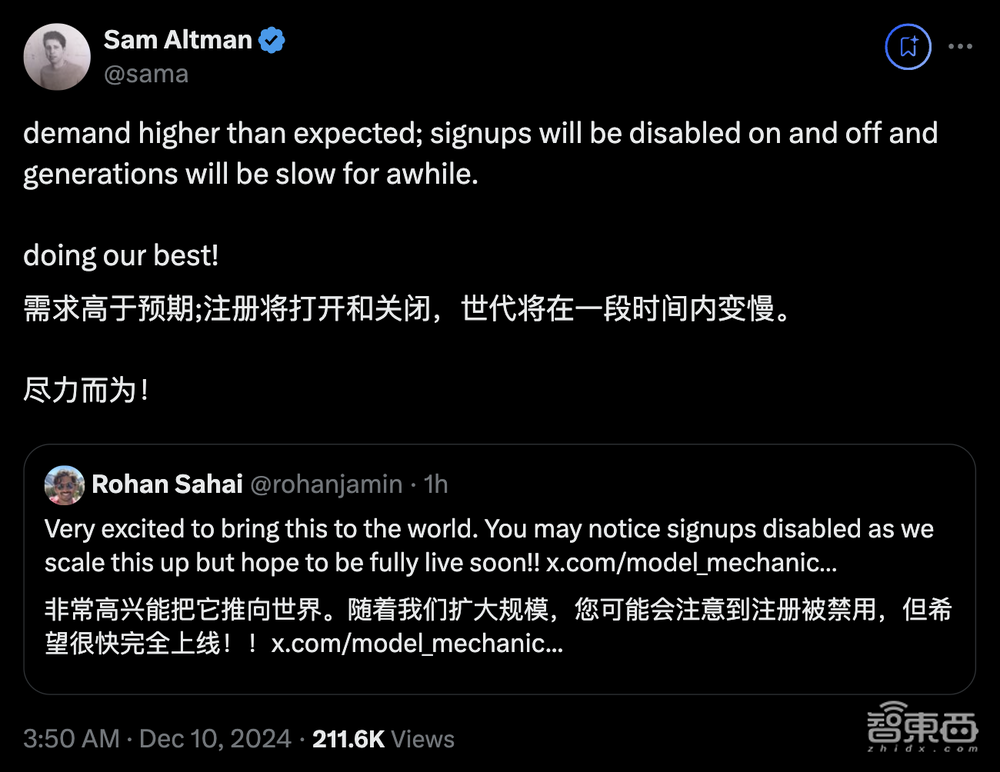Click Sam Altman's blue verified badge
Image resolution: width=1000 pixels, height=772 pixels.
(x=272, y=40)
